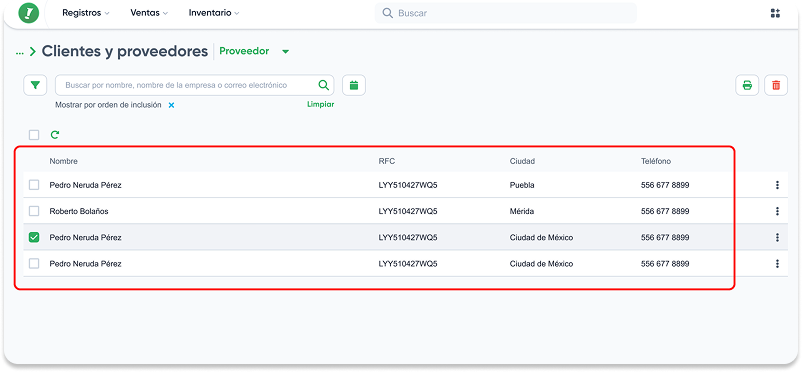Viewport: 802px width, 372px height.
Task: Toggle the select-all checkbox
Action: (34, 135)
